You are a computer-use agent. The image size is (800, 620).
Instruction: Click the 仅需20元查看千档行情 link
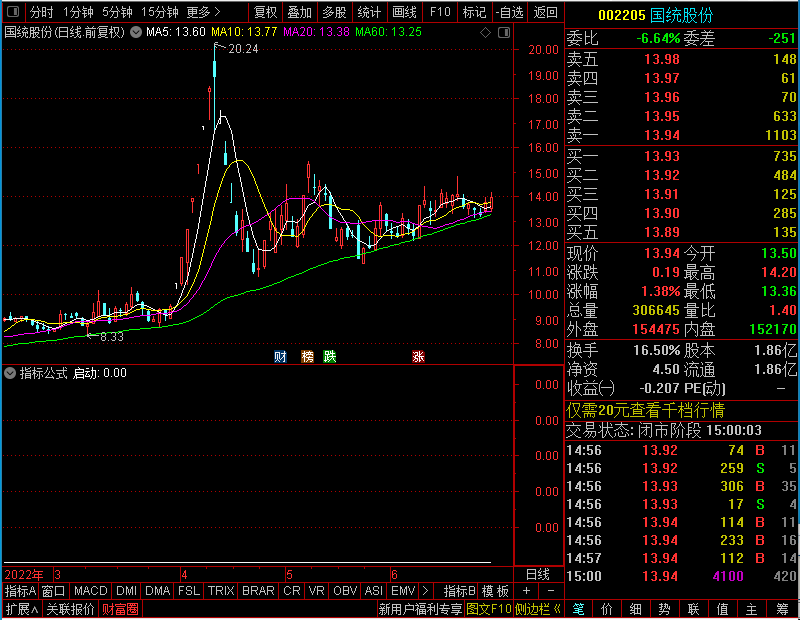pyautogui.click(x=645, y=410)
